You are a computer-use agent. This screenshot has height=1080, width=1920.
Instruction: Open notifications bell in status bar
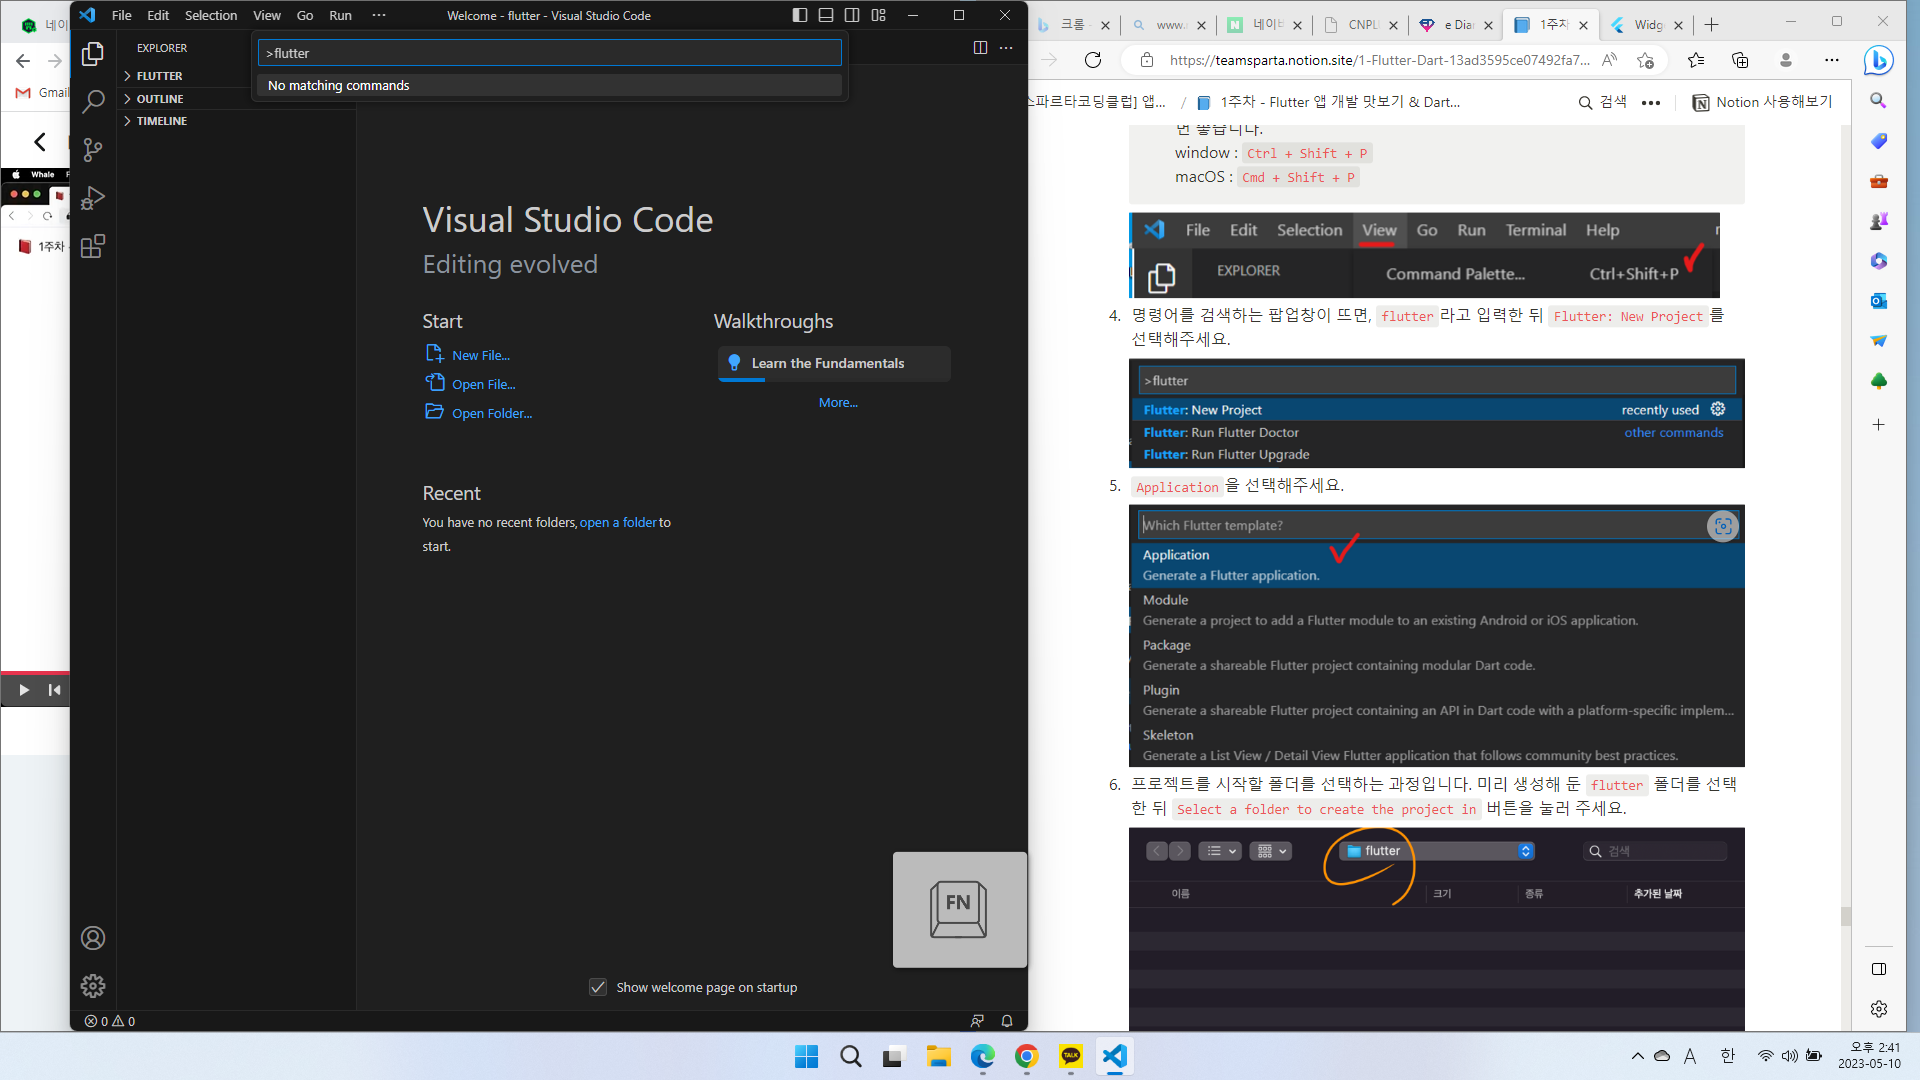click(x=1007, y=1021)
